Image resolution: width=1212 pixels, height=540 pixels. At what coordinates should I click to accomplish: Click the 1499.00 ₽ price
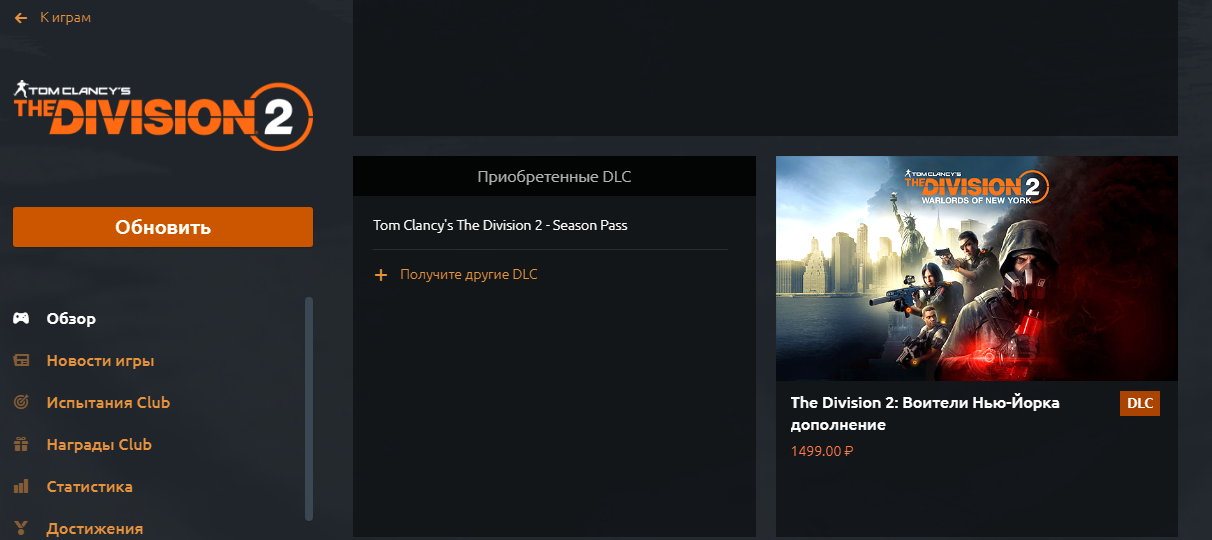[x=822, y=451]
